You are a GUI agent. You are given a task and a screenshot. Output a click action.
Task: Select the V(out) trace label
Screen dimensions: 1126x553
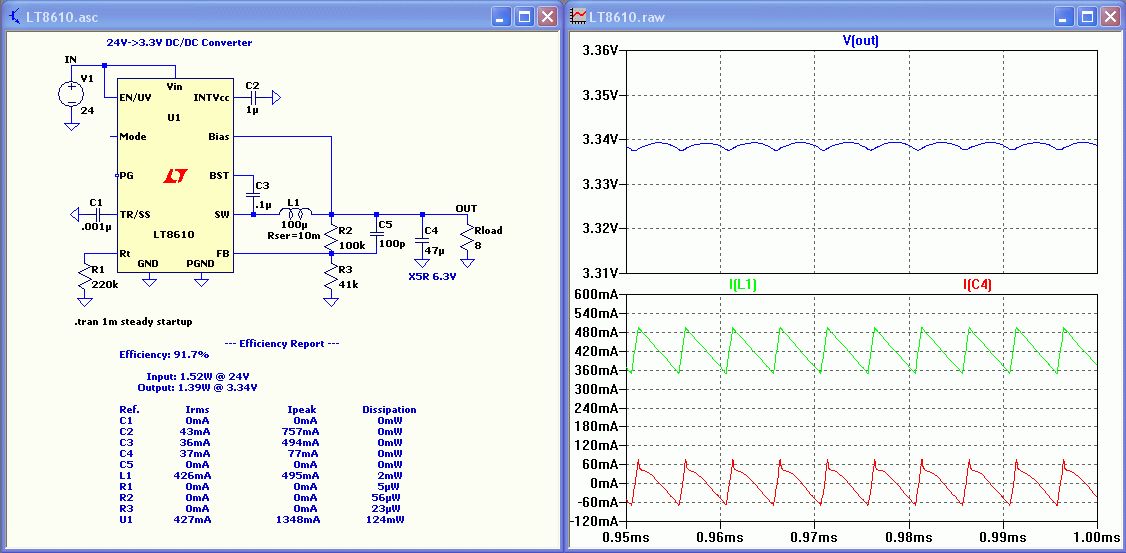861,41
